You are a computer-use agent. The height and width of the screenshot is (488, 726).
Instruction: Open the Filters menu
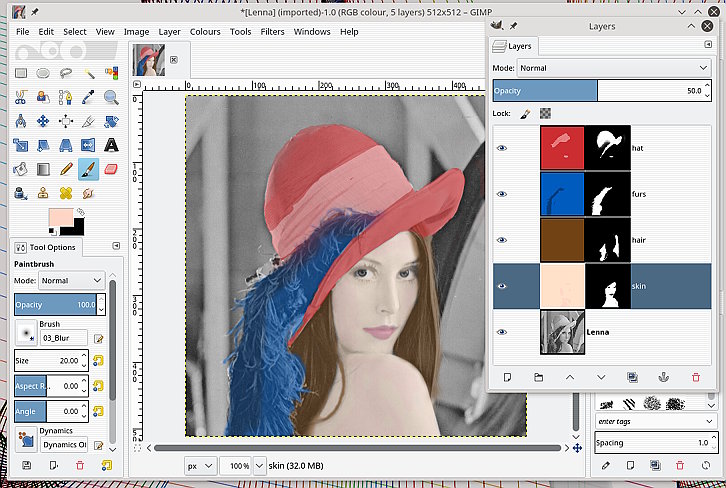(x=272, y=31)
